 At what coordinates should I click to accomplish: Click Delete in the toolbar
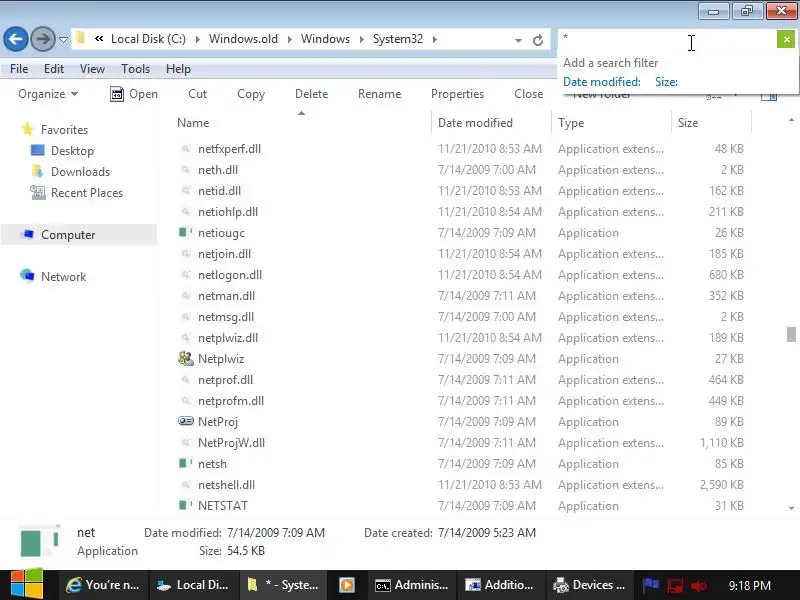coord(311,94)
